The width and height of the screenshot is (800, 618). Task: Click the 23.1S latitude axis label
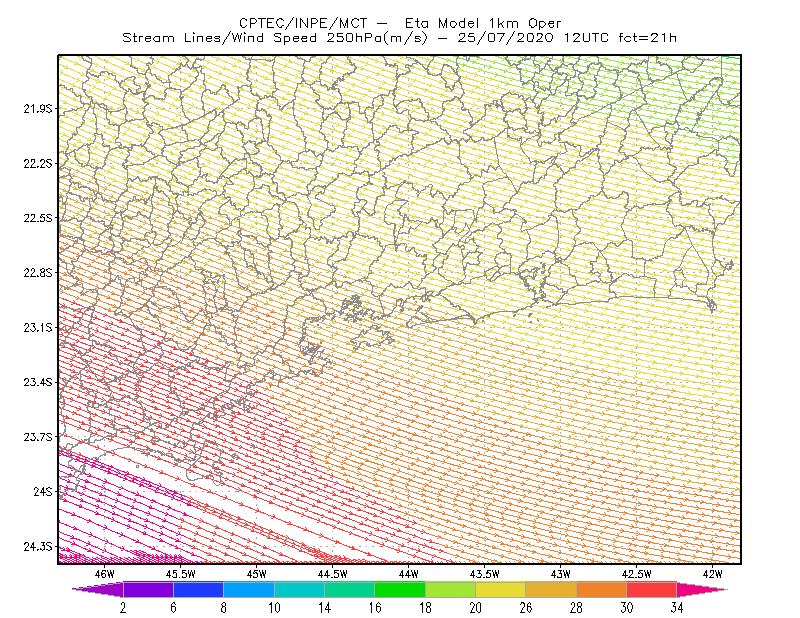38,327
